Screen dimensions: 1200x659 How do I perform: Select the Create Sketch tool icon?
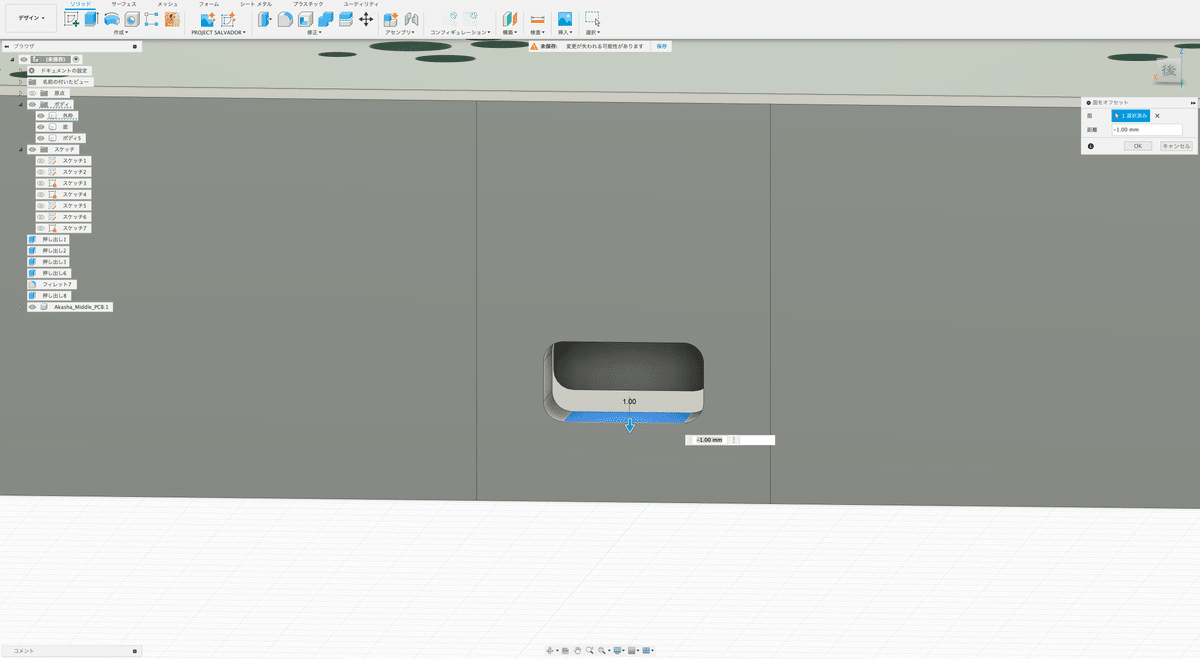coord(71,19)
